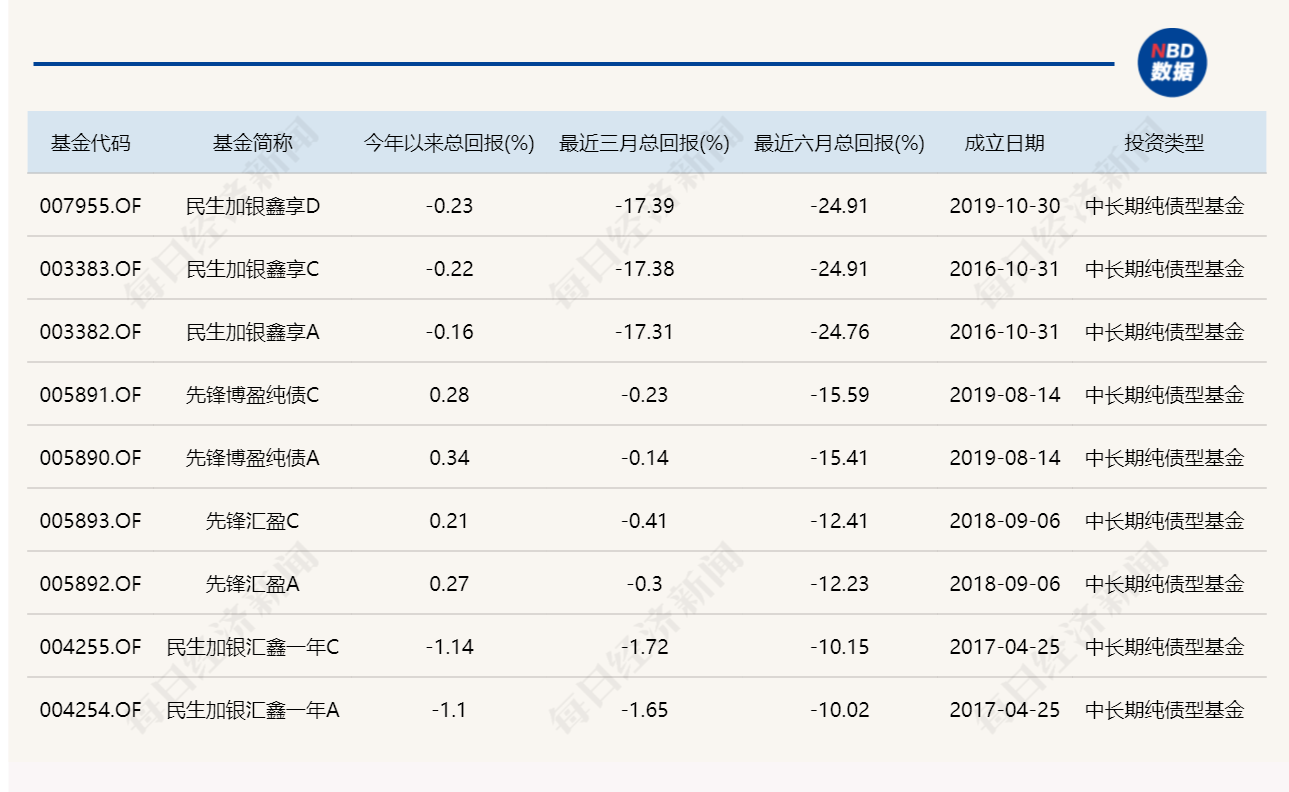Click the 基金代码 column header
Viewport: 1289px width, 792px height.
click(x=91, y=143)
